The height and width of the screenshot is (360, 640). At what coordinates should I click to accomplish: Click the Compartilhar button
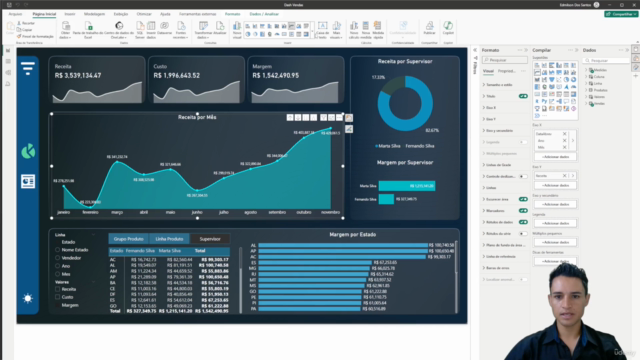[621, 14]
